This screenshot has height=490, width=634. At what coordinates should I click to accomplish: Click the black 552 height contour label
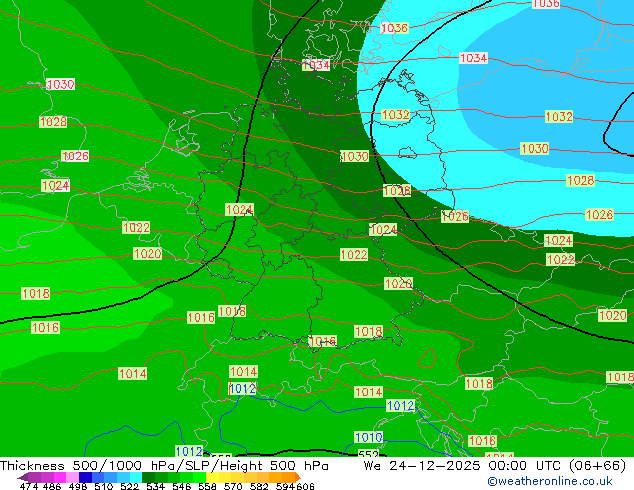(x=368, y=454)
